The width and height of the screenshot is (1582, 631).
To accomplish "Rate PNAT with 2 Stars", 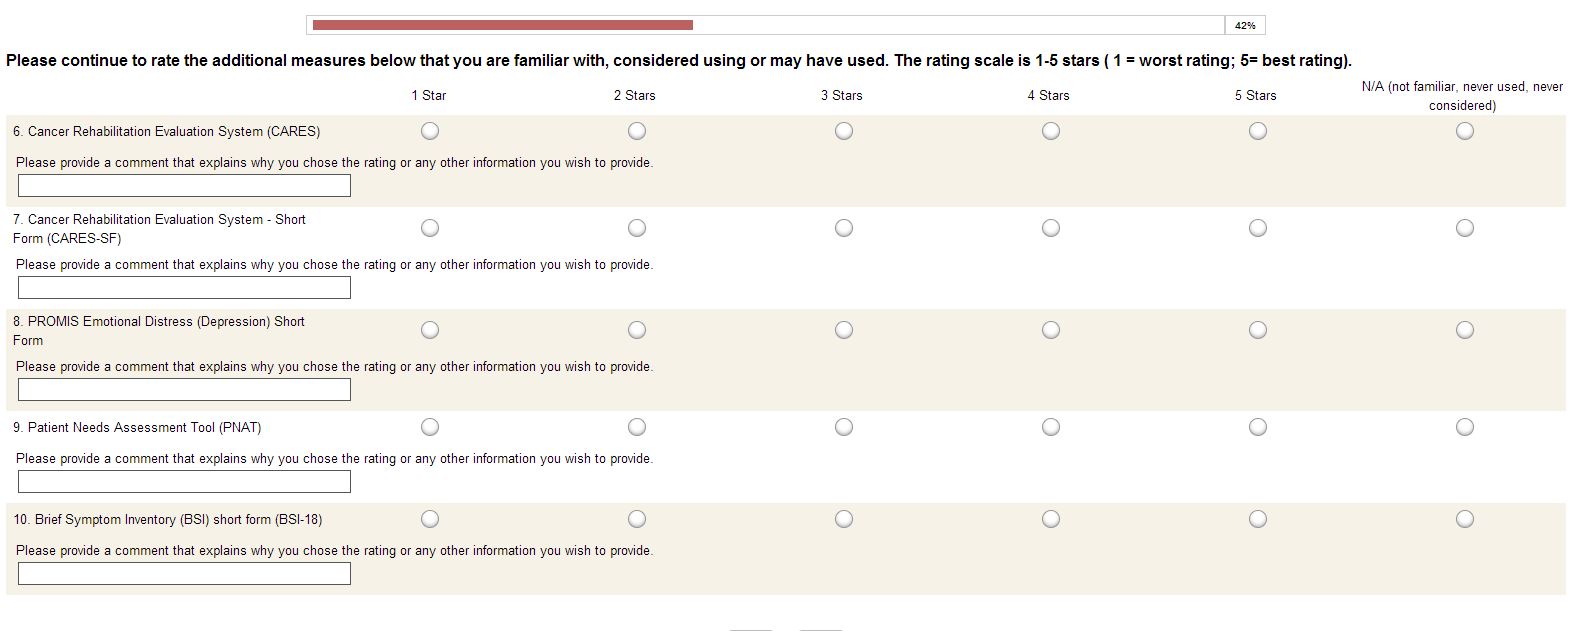I will coord(637,427).
